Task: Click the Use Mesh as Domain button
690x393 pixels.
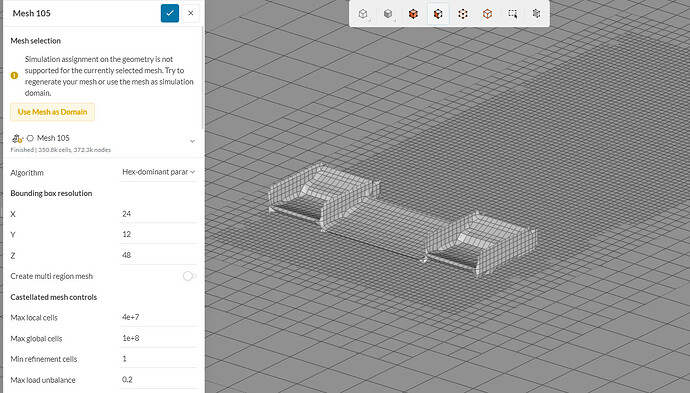Action: coord(52,112)
